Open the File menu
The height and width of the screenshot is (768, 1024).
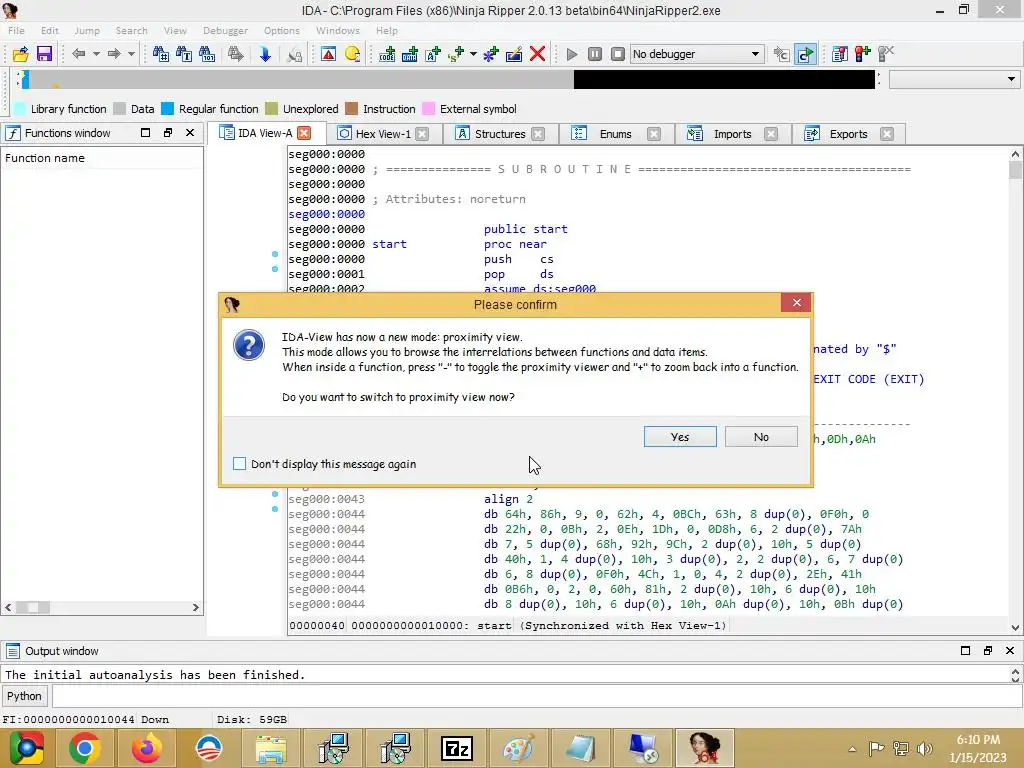click(16, 31)
